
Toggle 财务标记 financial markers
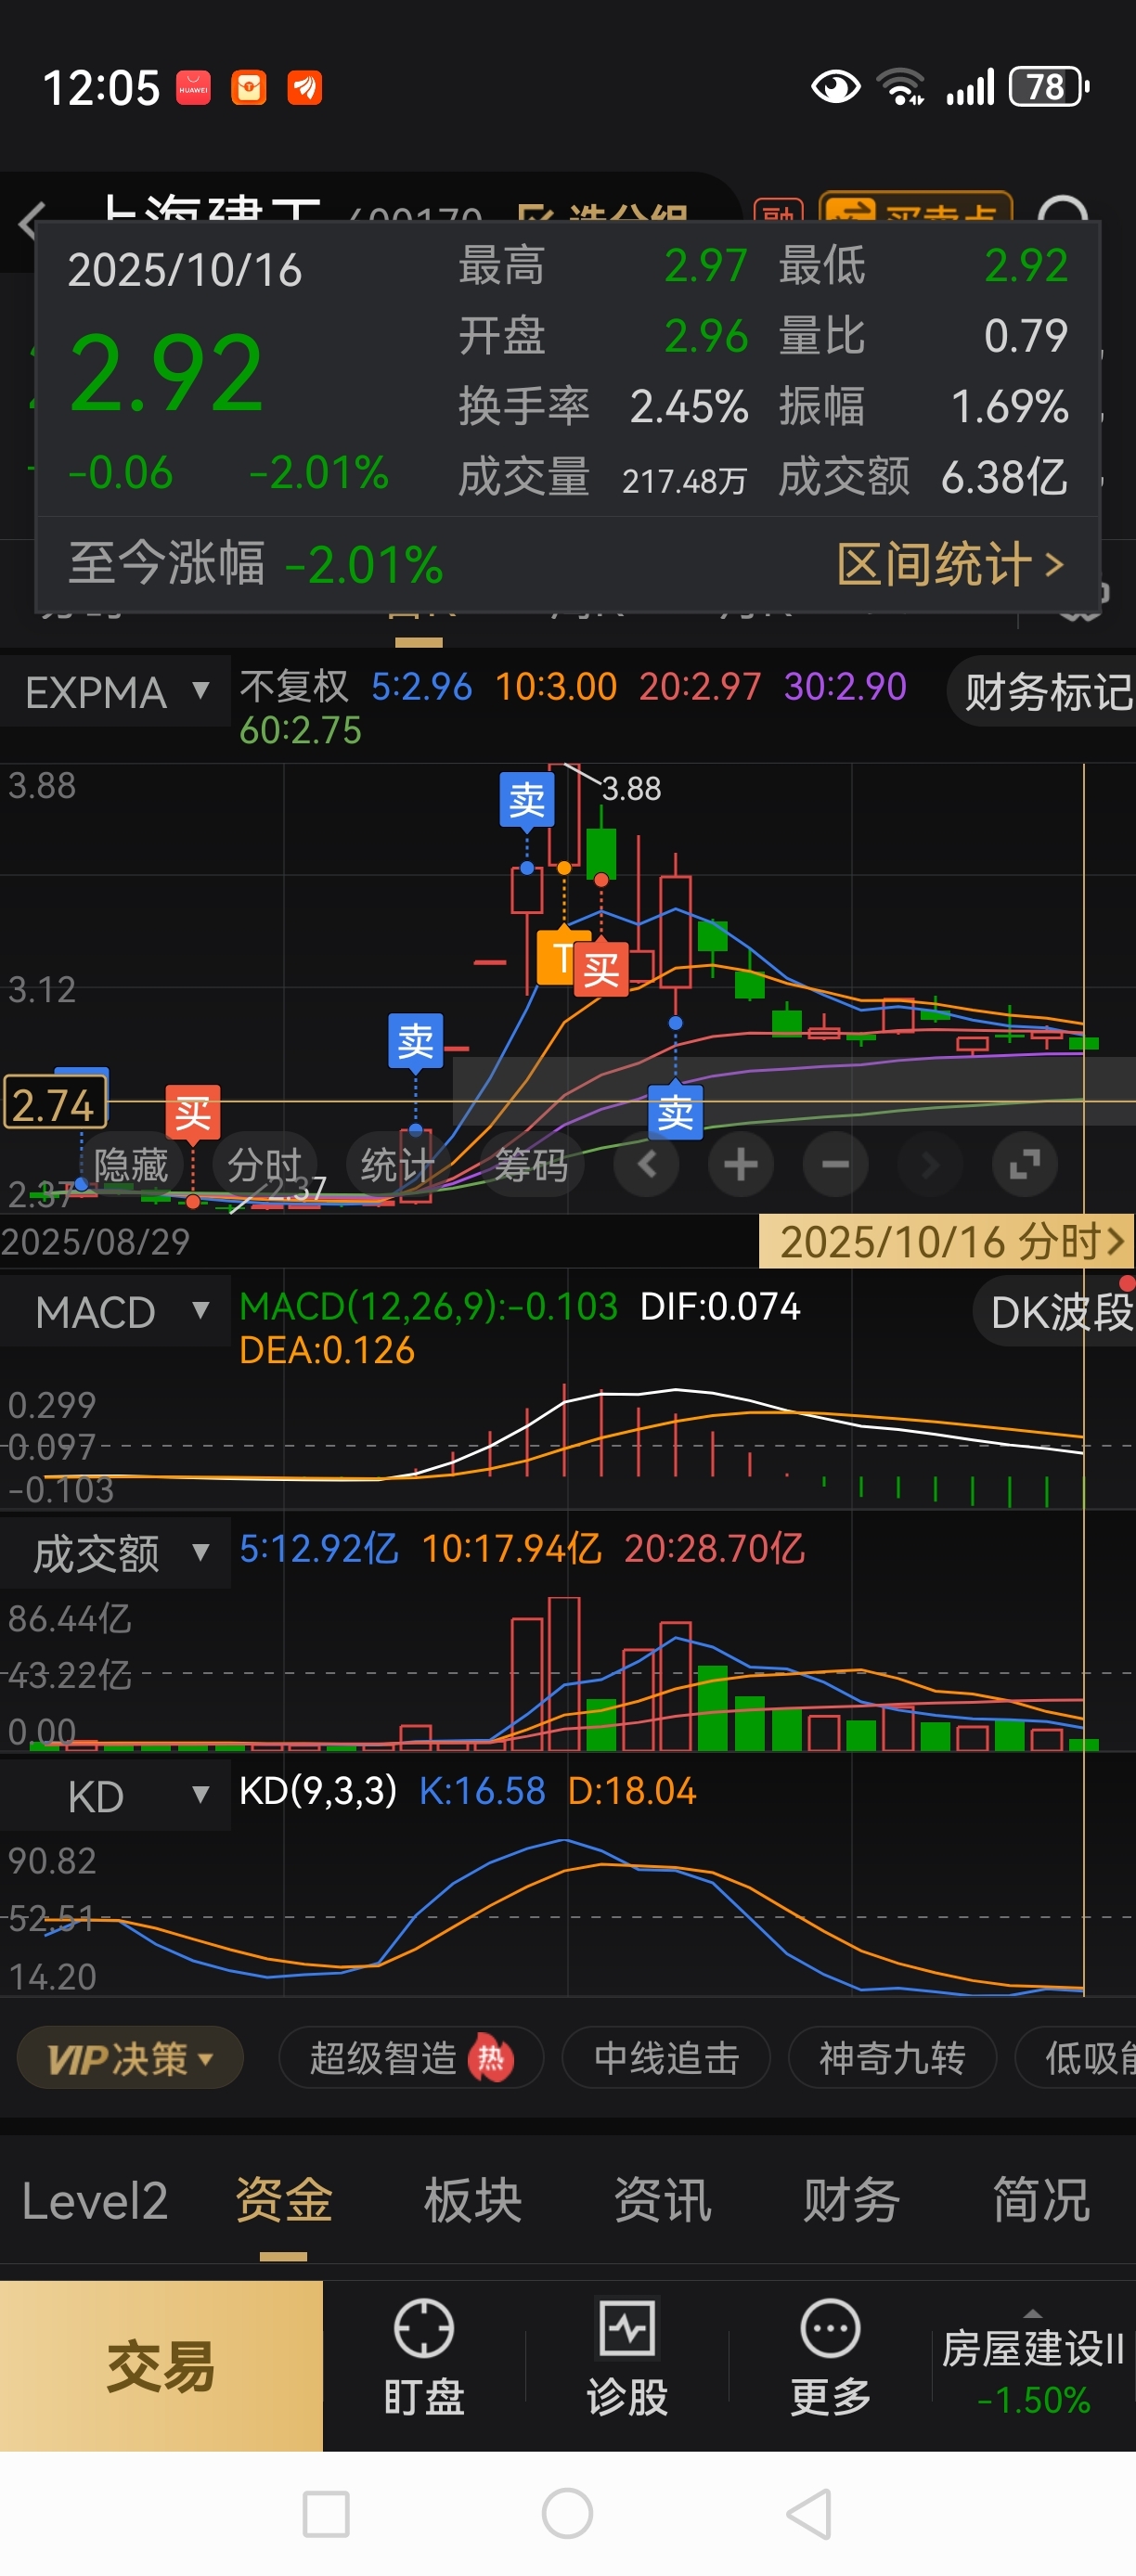(1042, 691)
